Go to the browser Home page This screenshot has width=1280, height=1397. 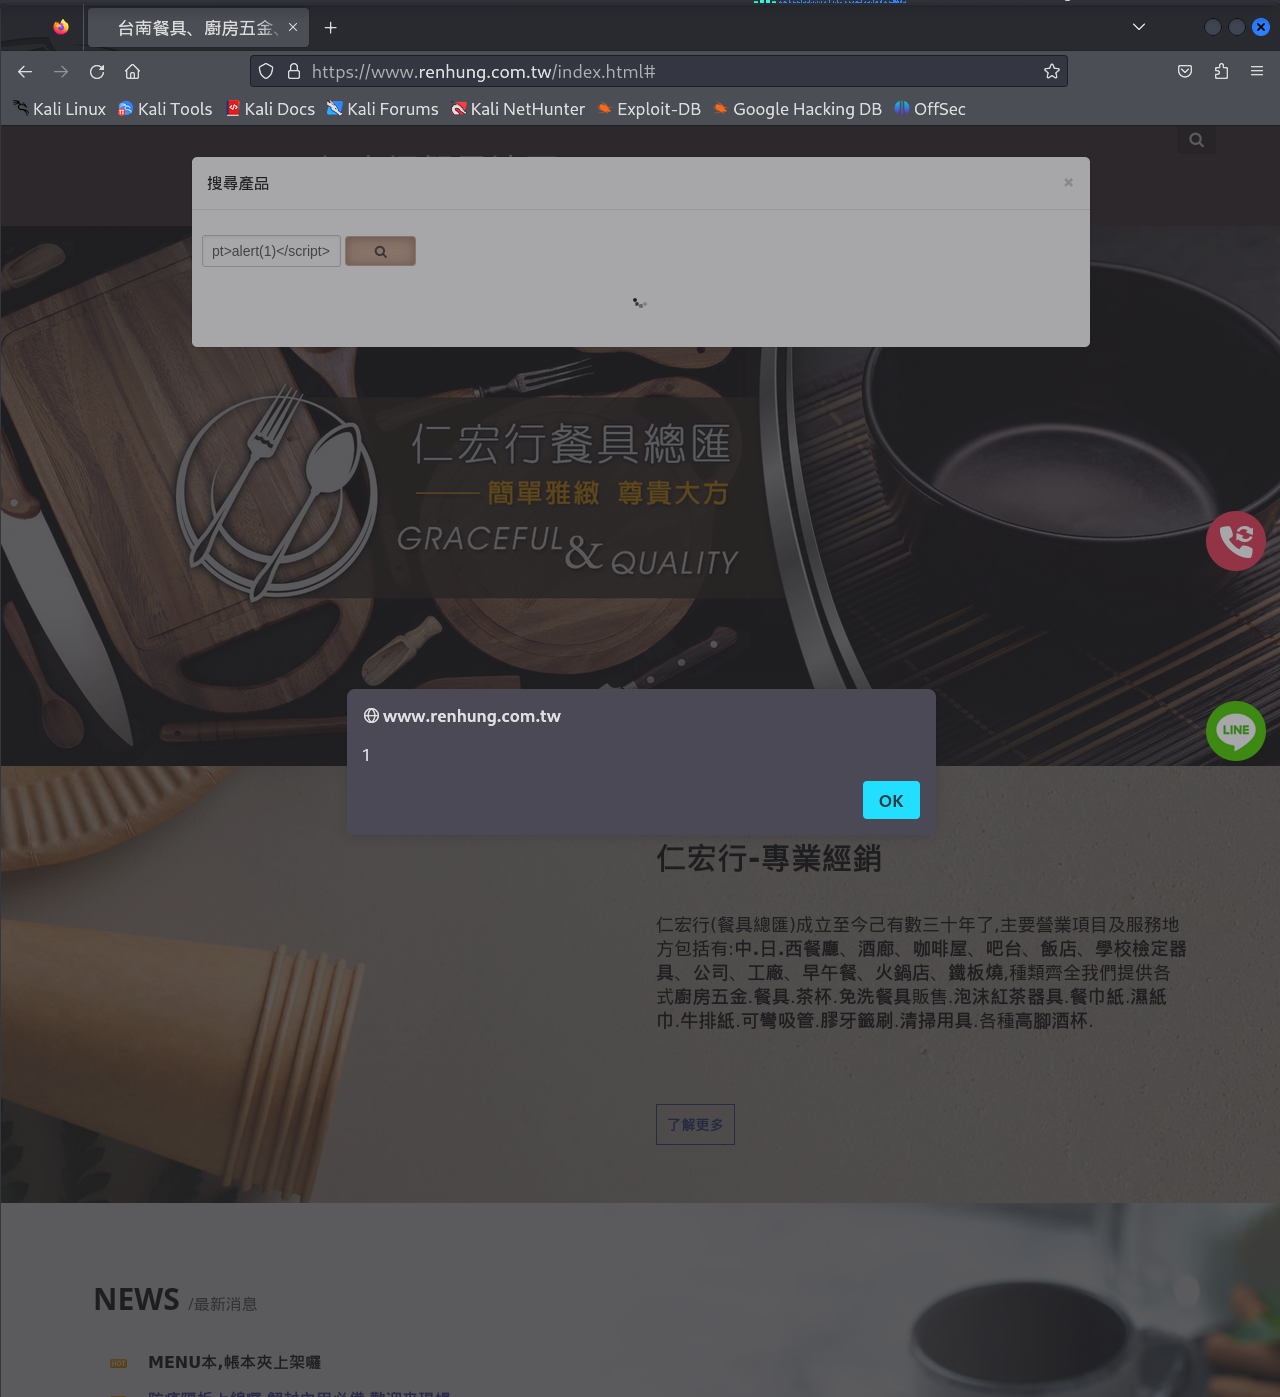tap(132, 71)
